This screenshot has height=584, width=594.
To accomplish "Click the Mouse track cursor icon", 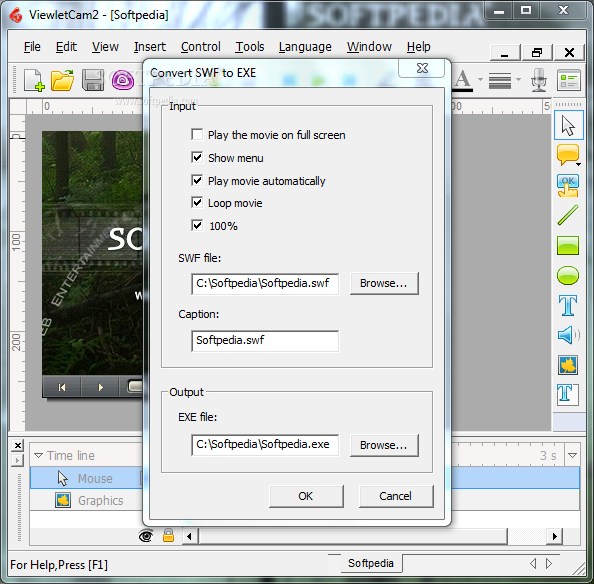I will click(x=63, y=478).
